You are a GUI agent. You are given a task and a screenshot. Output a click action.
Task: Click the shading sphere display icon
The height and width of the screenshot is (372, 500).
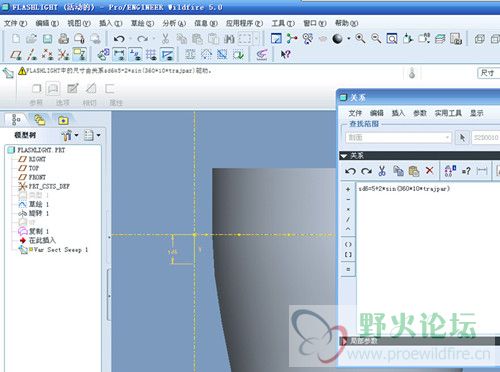(x=337, y=39)
